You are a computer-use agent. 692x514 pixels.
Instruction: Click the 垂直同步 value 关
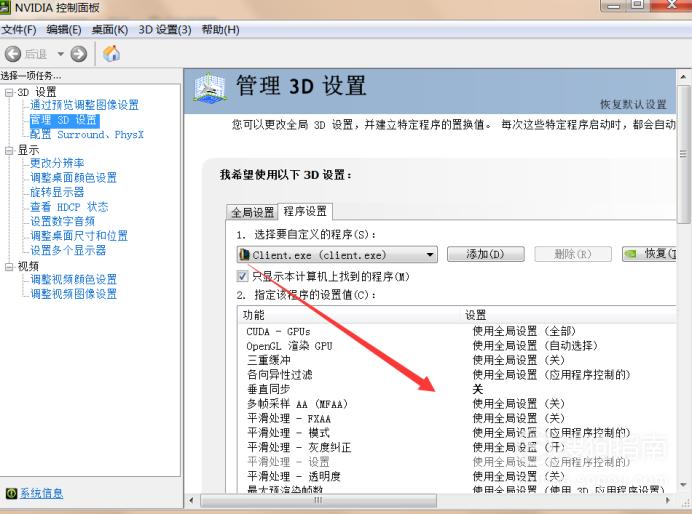478,390
